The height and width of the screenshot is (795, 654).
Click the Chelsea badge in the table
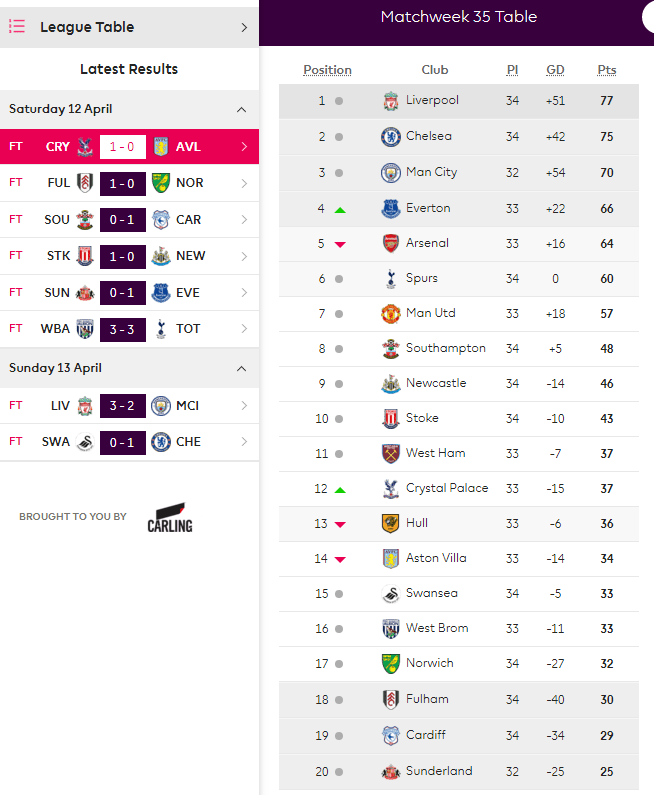tap(390, 137)
